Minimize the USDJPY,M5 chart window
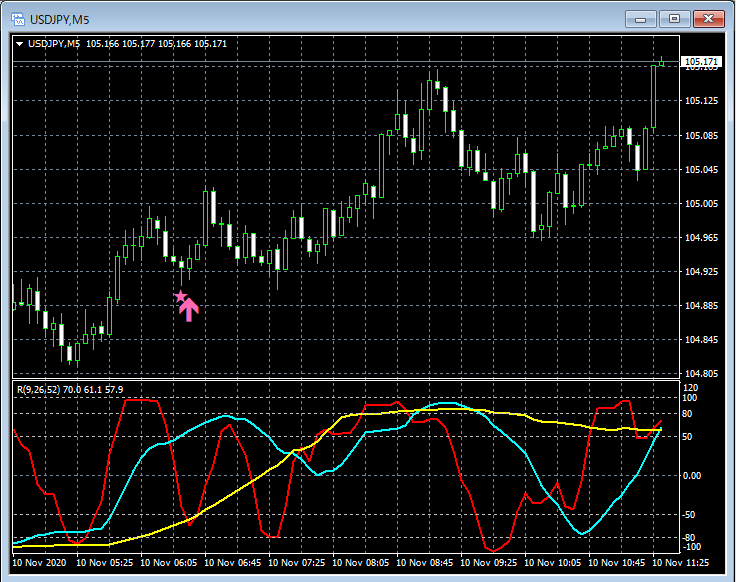737x582 pixels. point(640,19)
